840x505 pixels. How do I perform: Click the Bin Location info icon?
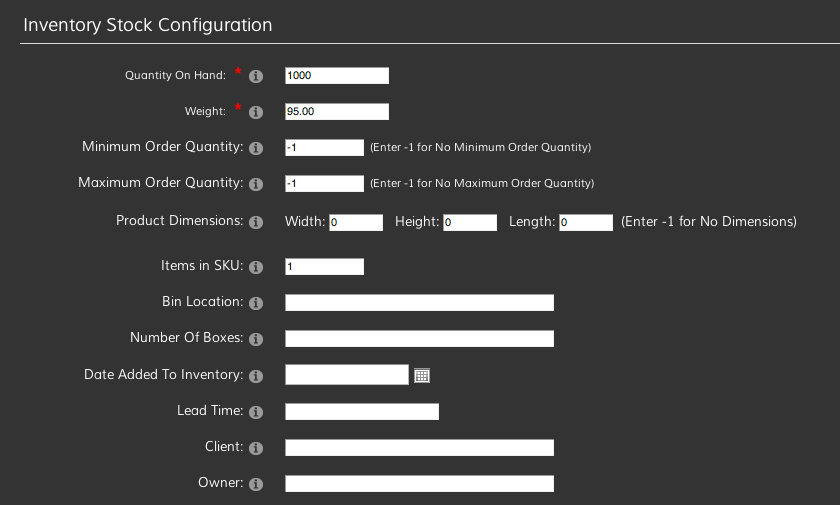(256, 303)
